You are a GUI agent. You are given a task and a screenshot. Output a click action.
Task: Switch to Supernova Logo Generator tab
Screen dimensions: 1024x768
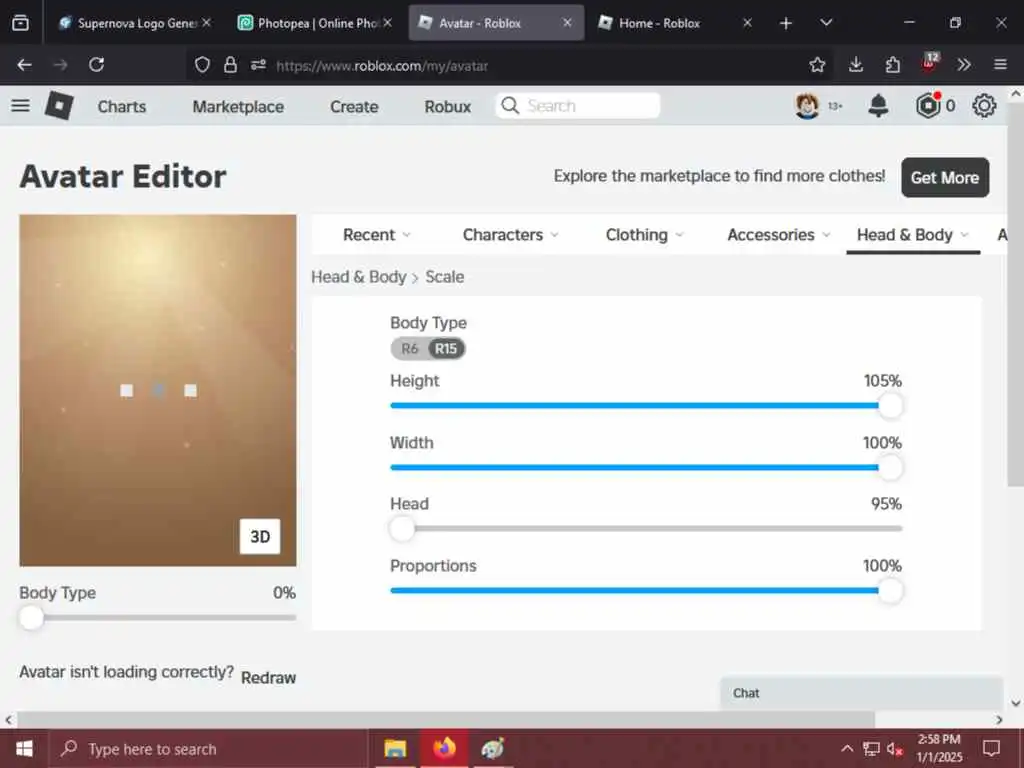pyautogui.click(x=136, y=24)
